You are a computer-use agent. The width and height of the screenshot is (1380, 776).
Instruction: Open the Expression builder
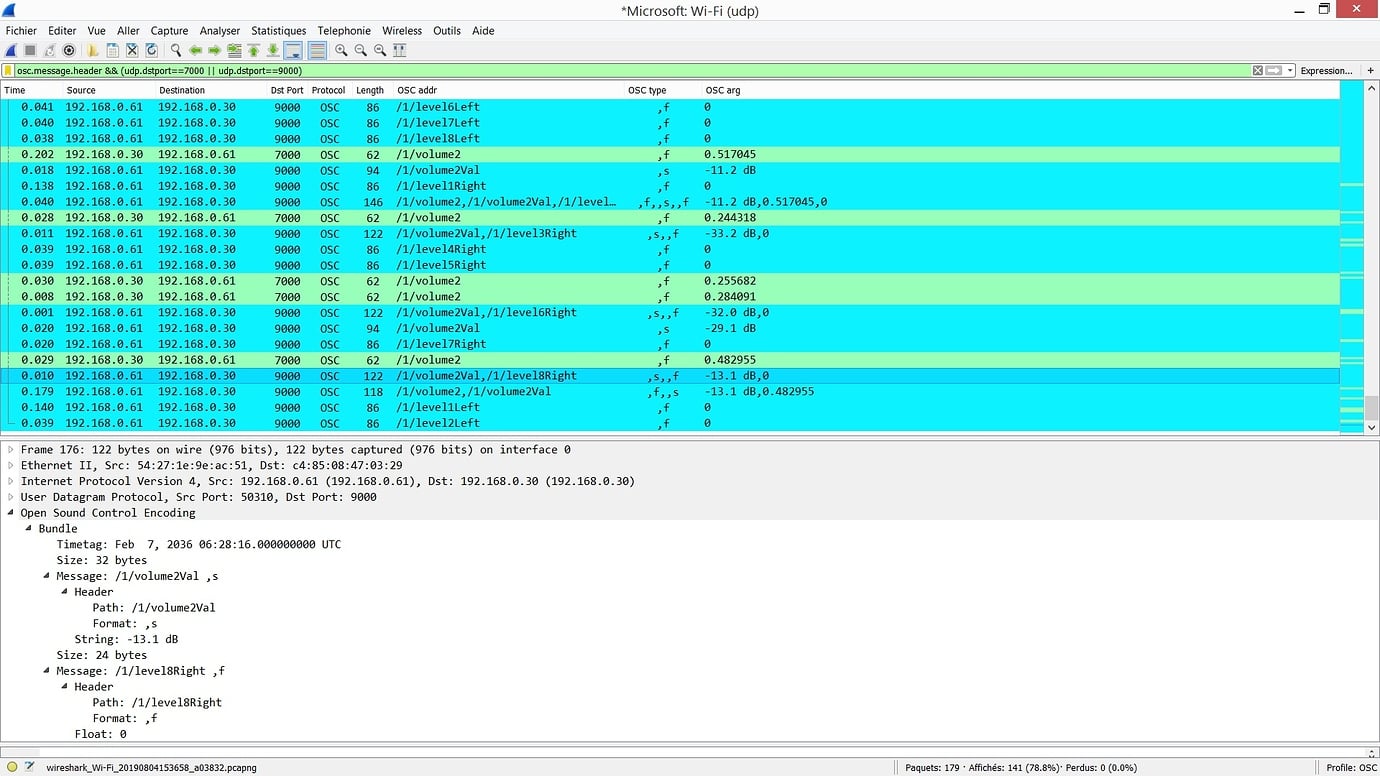point(1327,71)
